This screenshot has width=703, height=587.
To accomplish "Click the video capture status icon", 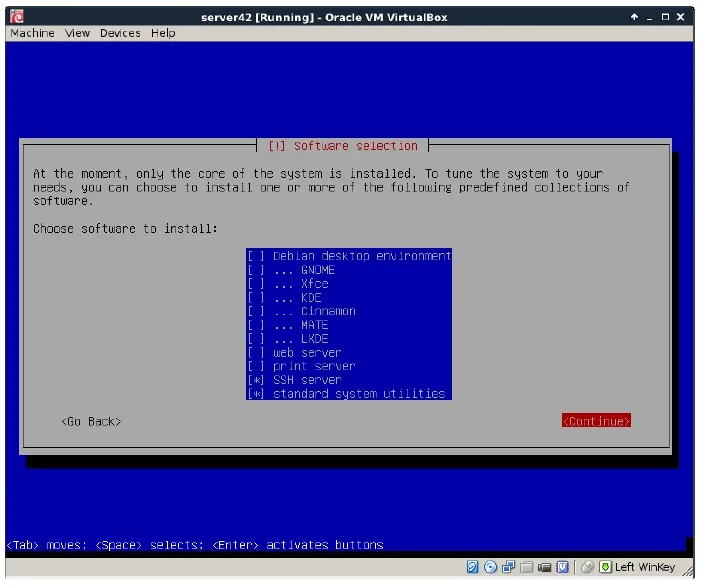I will [544, 567].
